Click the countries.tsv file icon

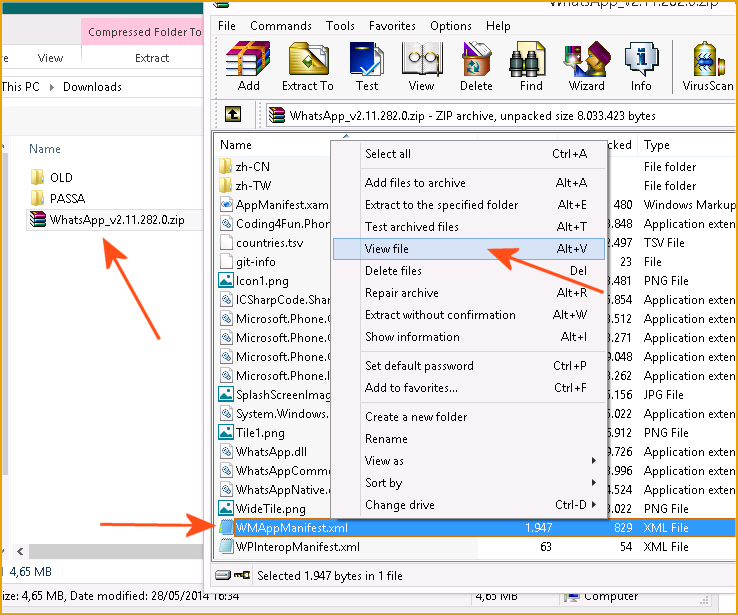(226, 242)
